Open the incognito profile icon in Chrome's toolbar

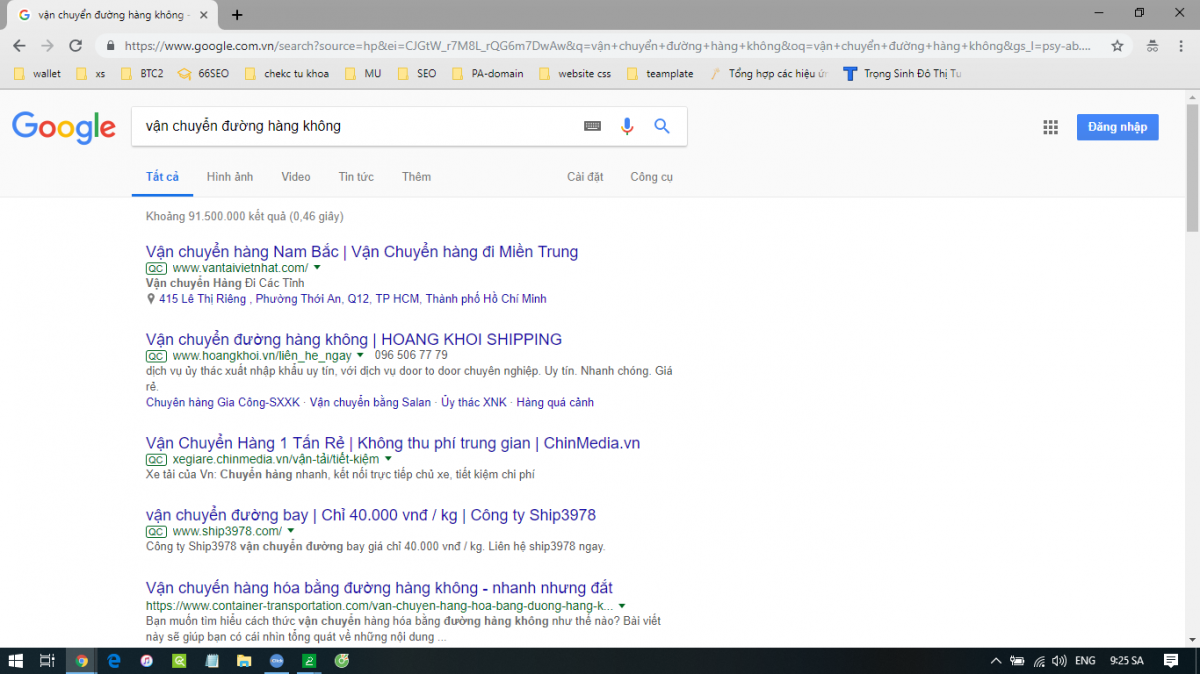(1152, 46)
